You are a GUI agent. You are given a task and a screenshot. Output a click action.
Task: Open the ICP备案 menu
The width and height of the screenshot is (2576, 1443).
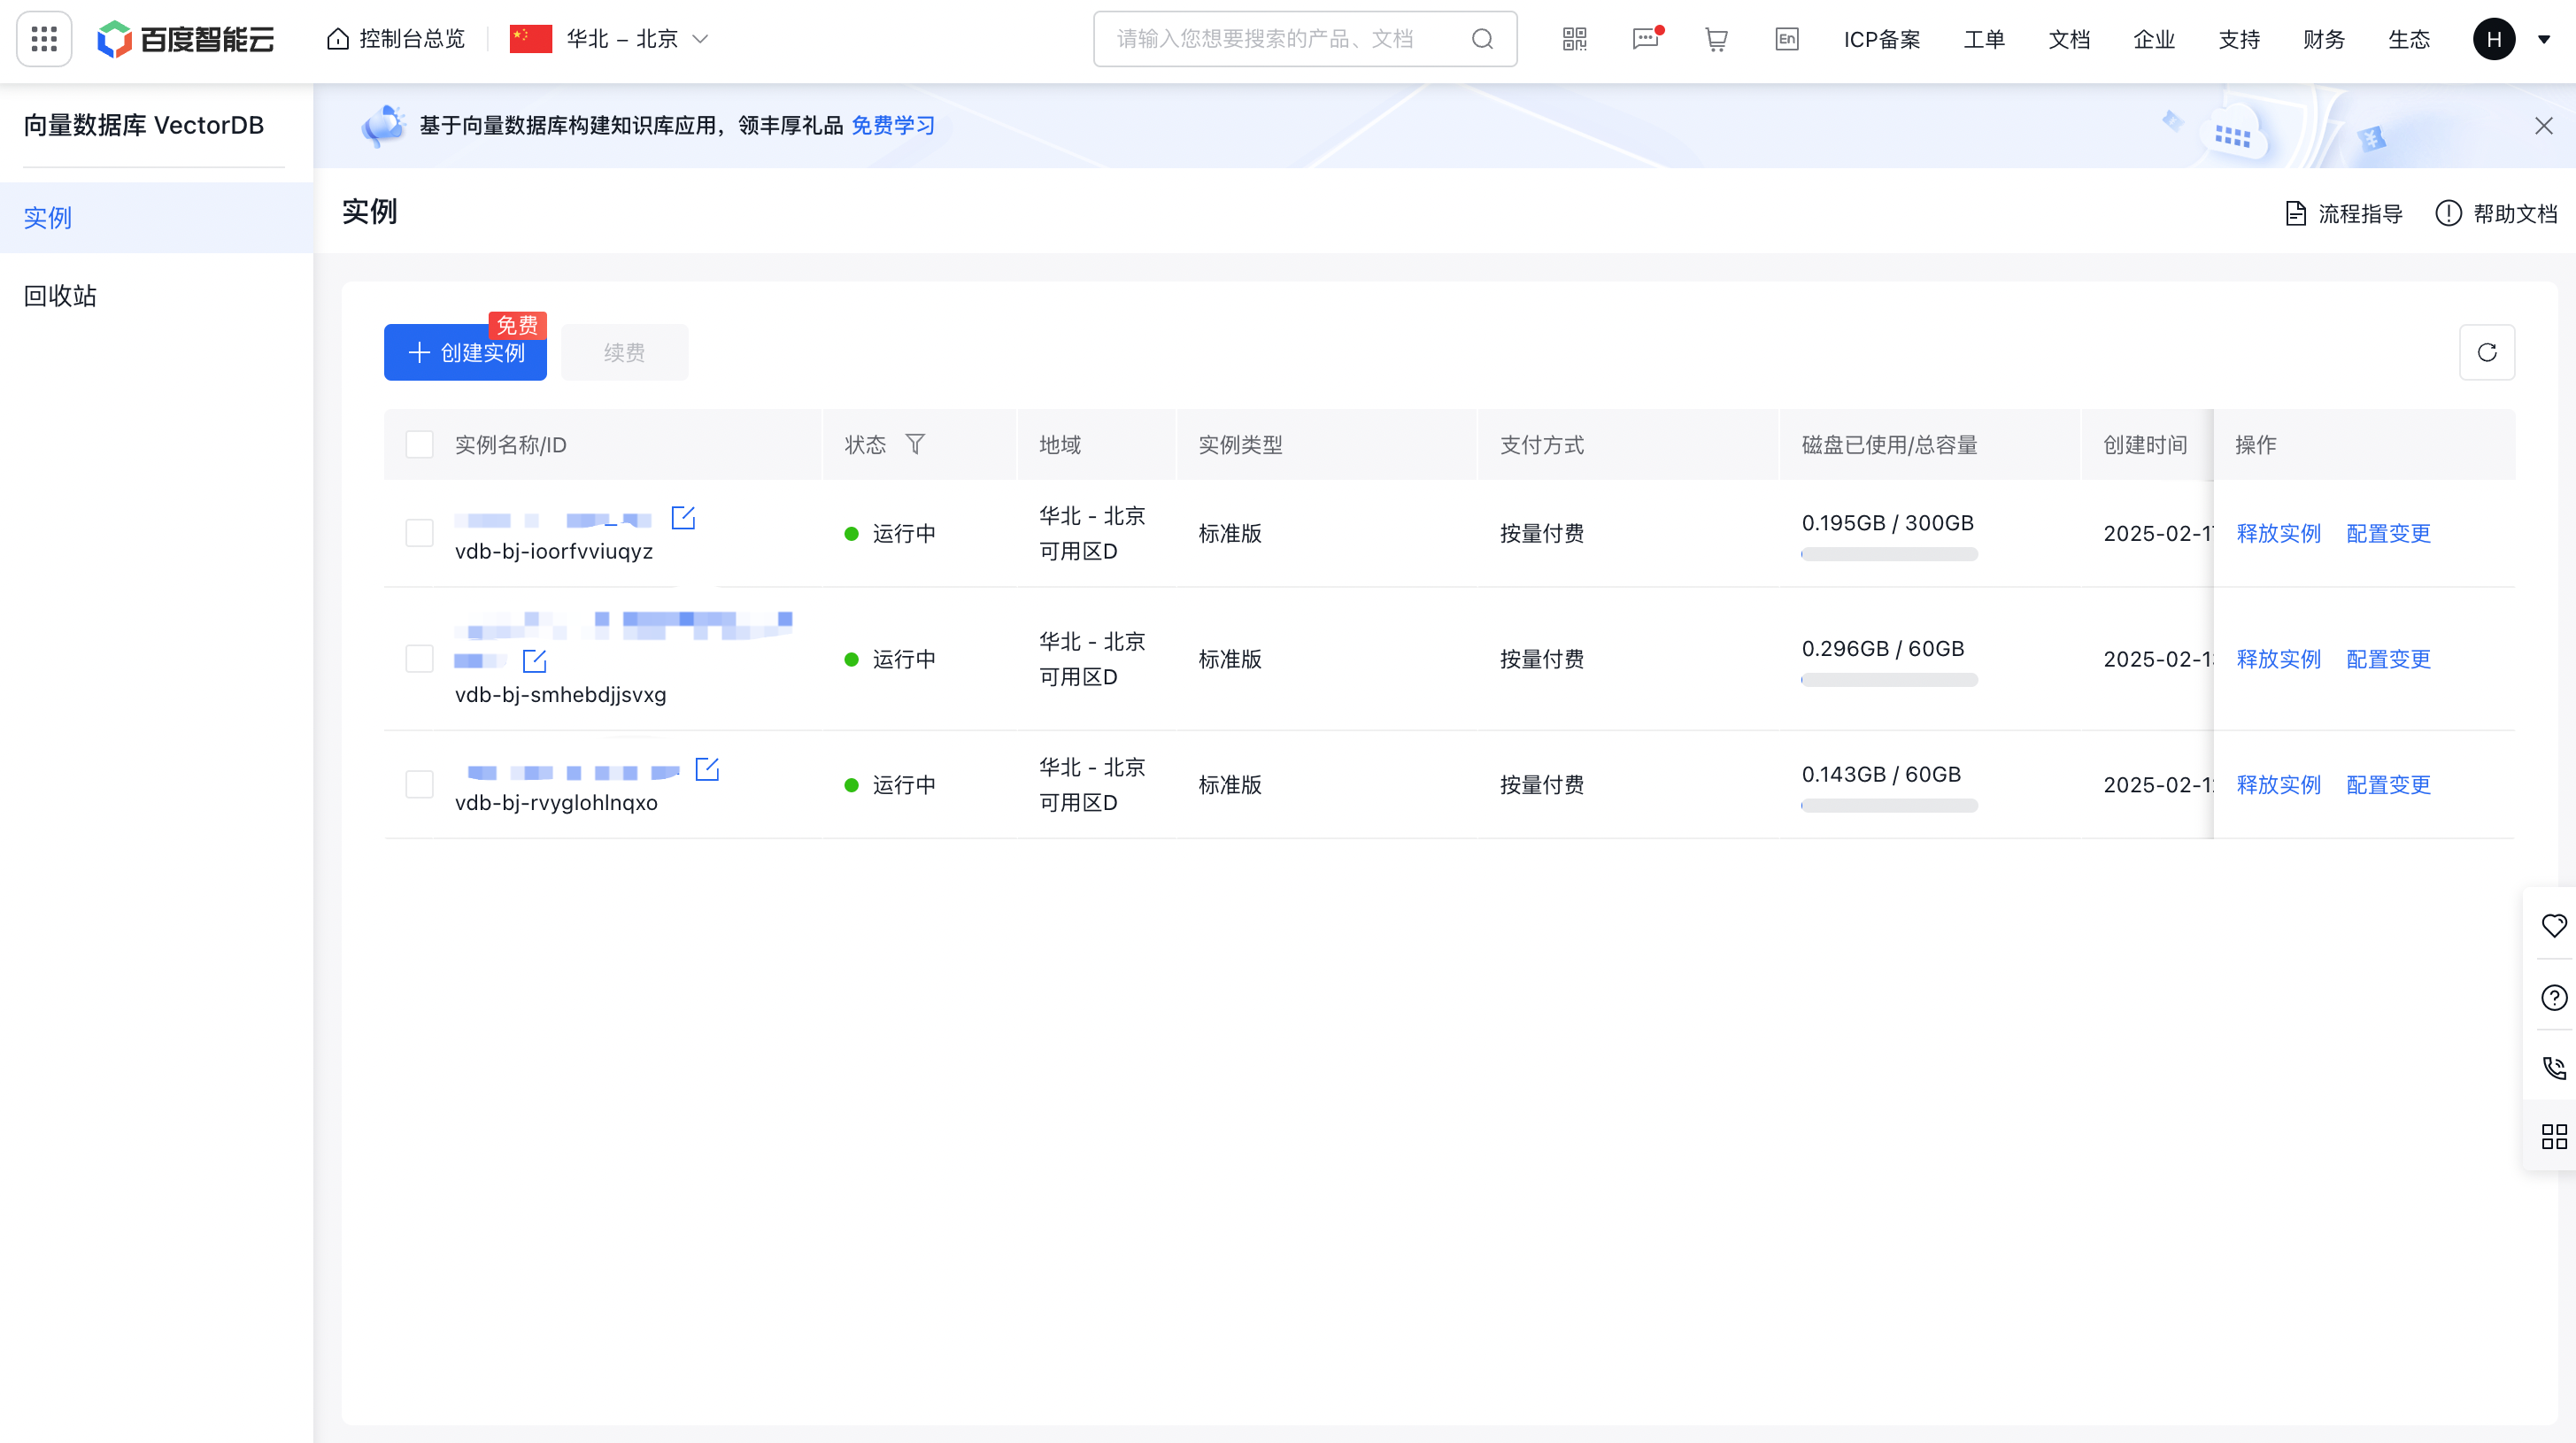[1882, 39]
